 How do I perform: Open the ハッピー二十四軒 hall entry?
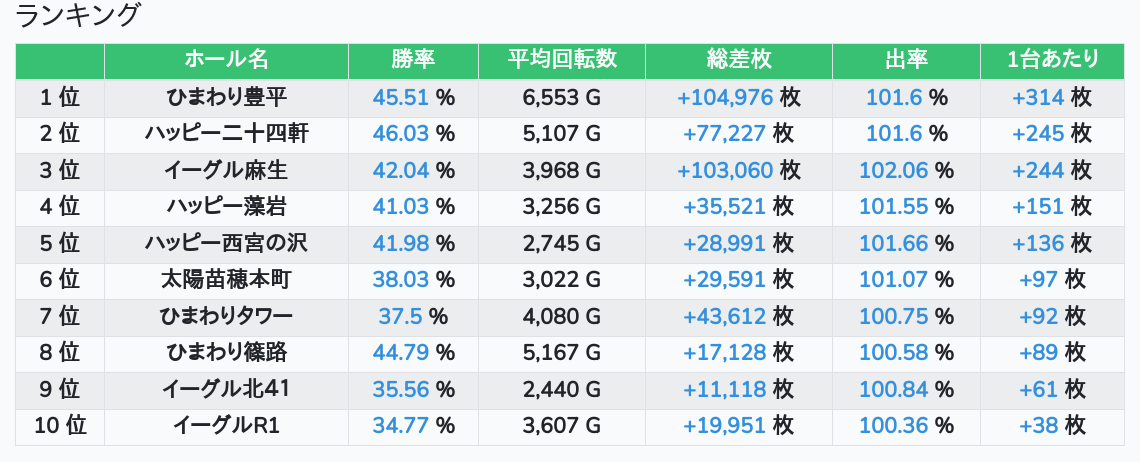point(226,134)
